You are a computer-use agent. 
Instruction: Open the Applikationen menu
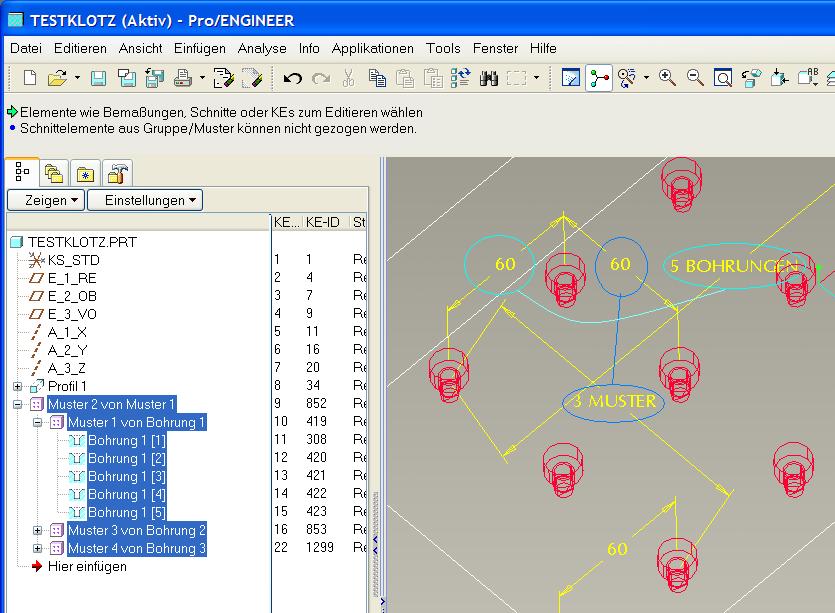click(x=372, y=48)
